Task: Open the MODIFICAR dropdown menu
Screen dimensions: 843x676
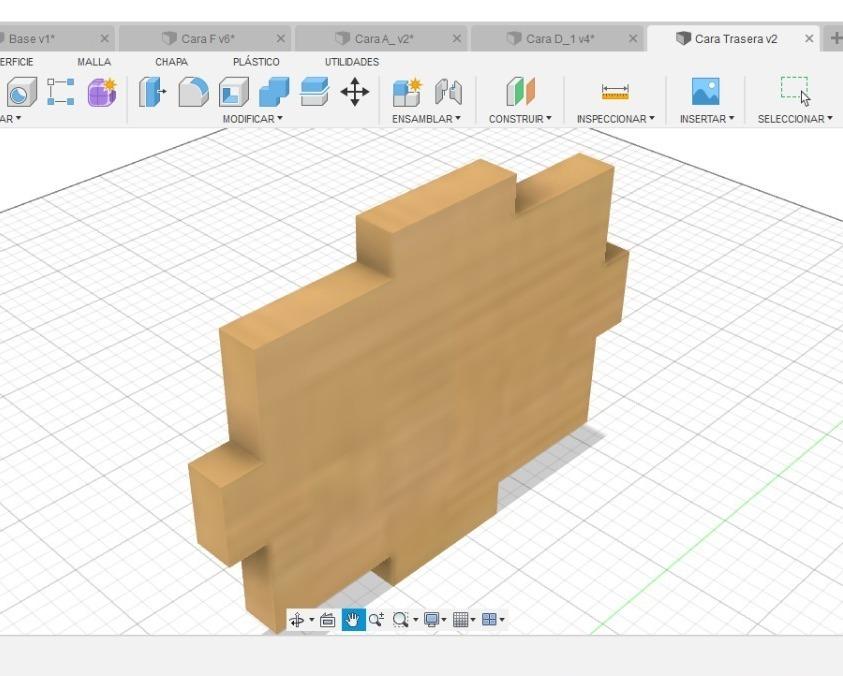Action: point(253,119)
